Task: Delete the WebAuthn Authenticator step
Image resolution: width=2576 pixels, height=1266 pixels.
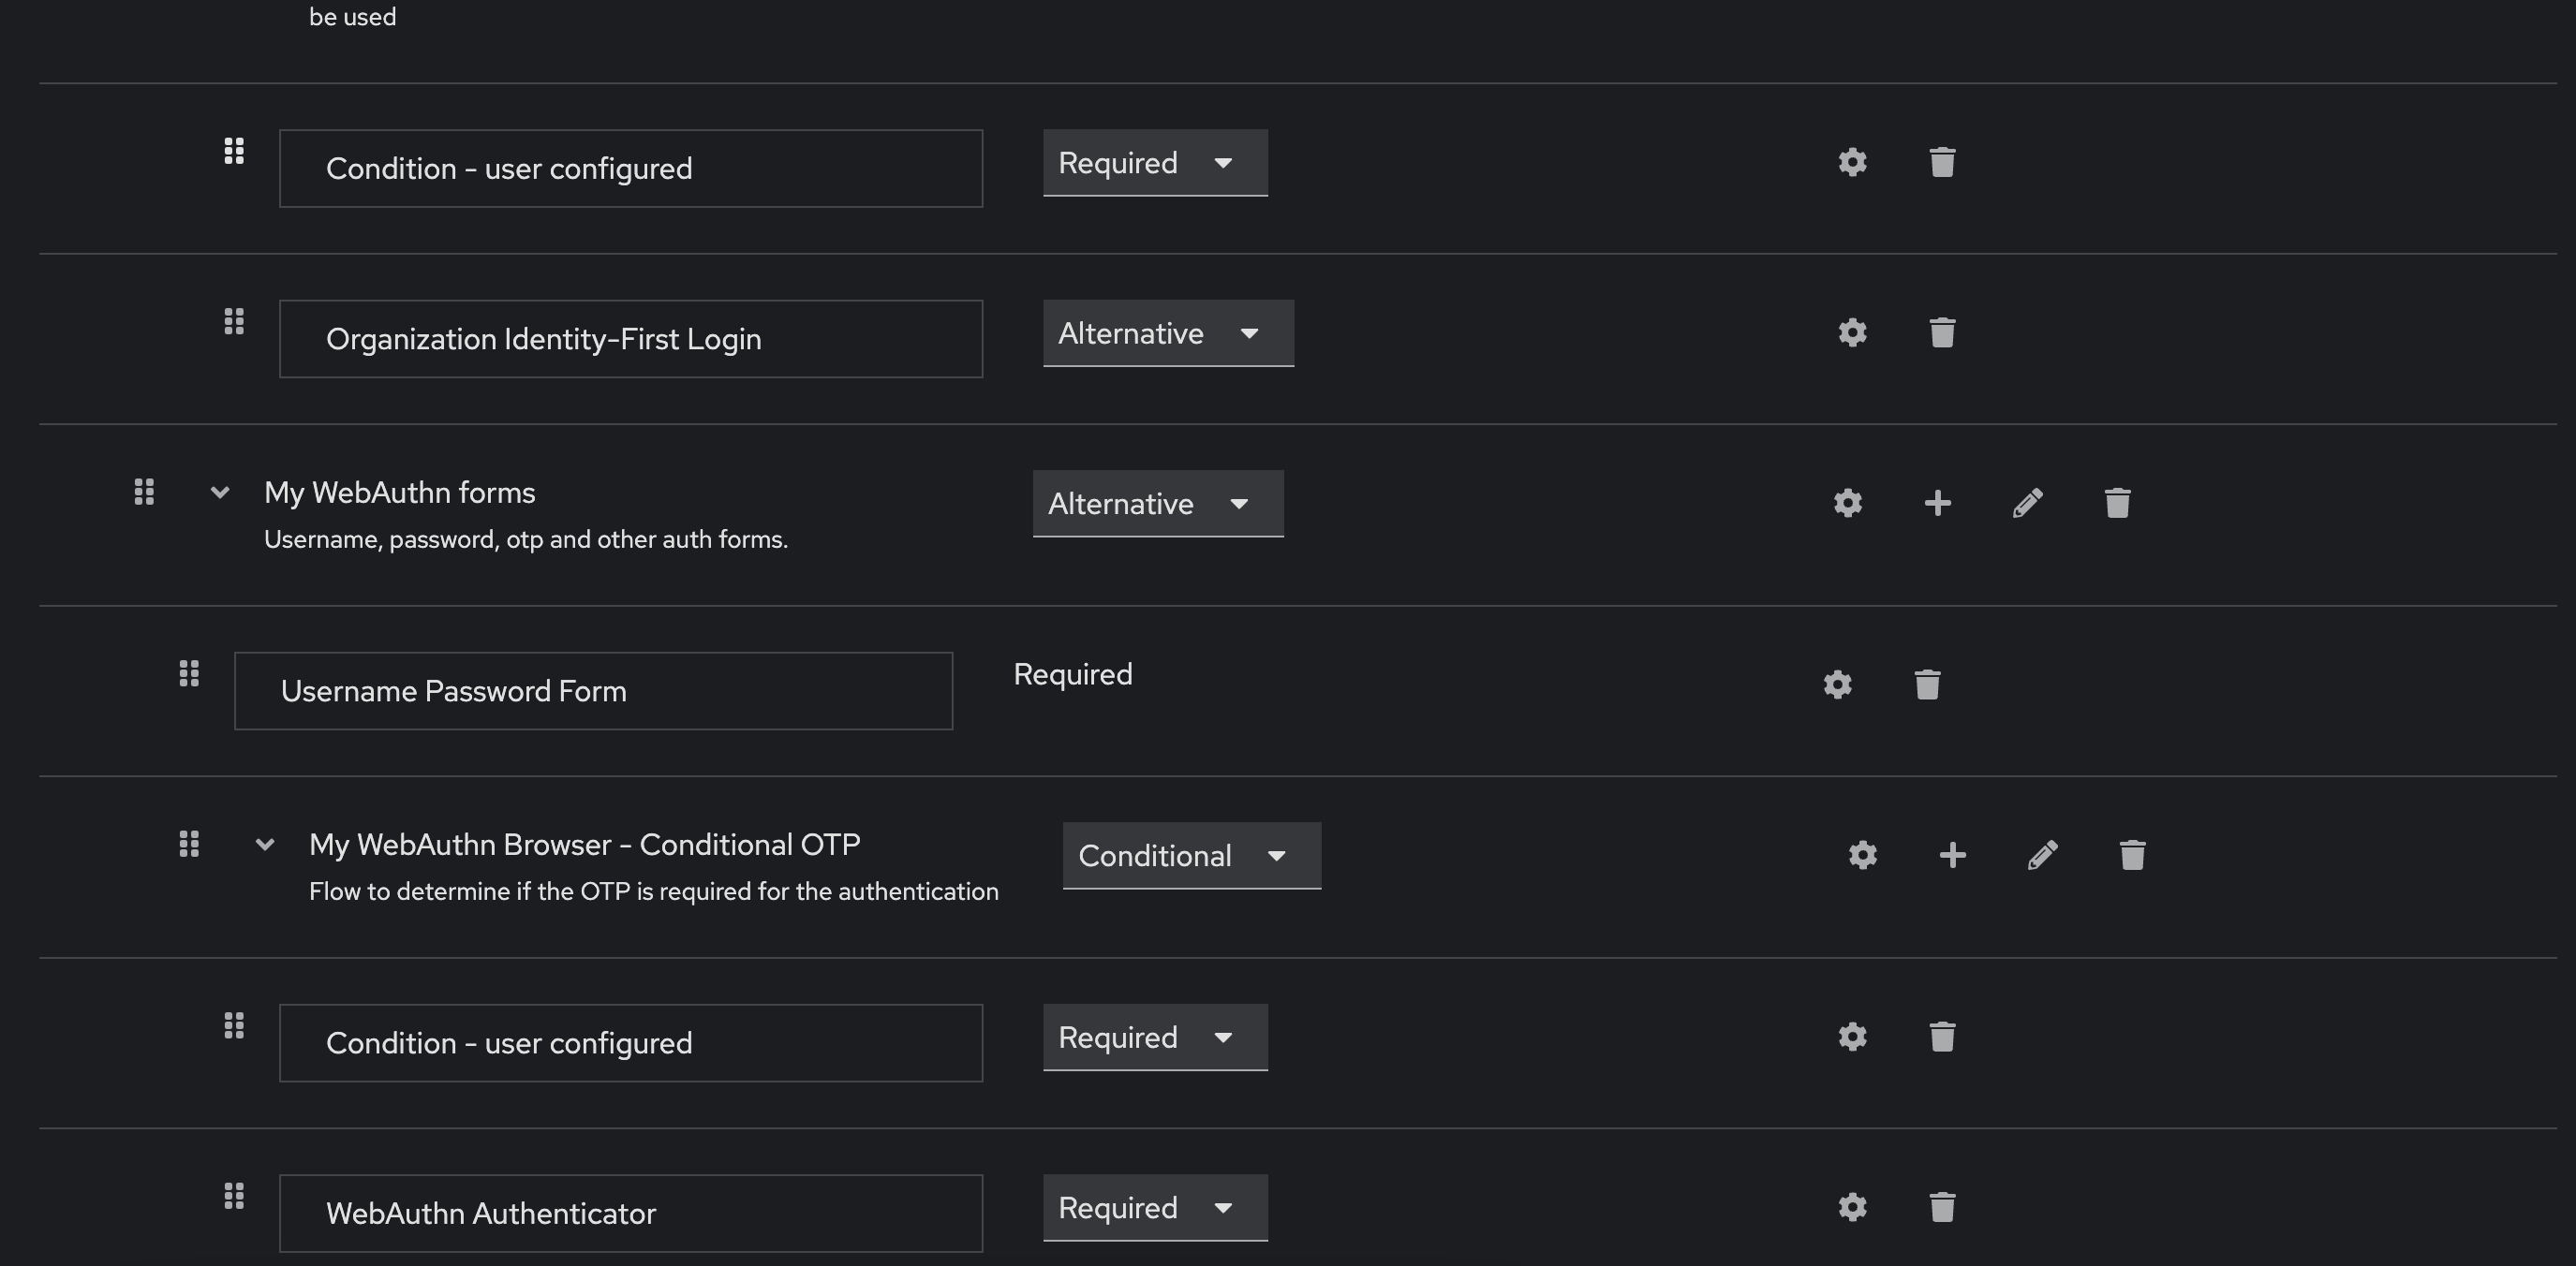Action: coord(1942,1207)
